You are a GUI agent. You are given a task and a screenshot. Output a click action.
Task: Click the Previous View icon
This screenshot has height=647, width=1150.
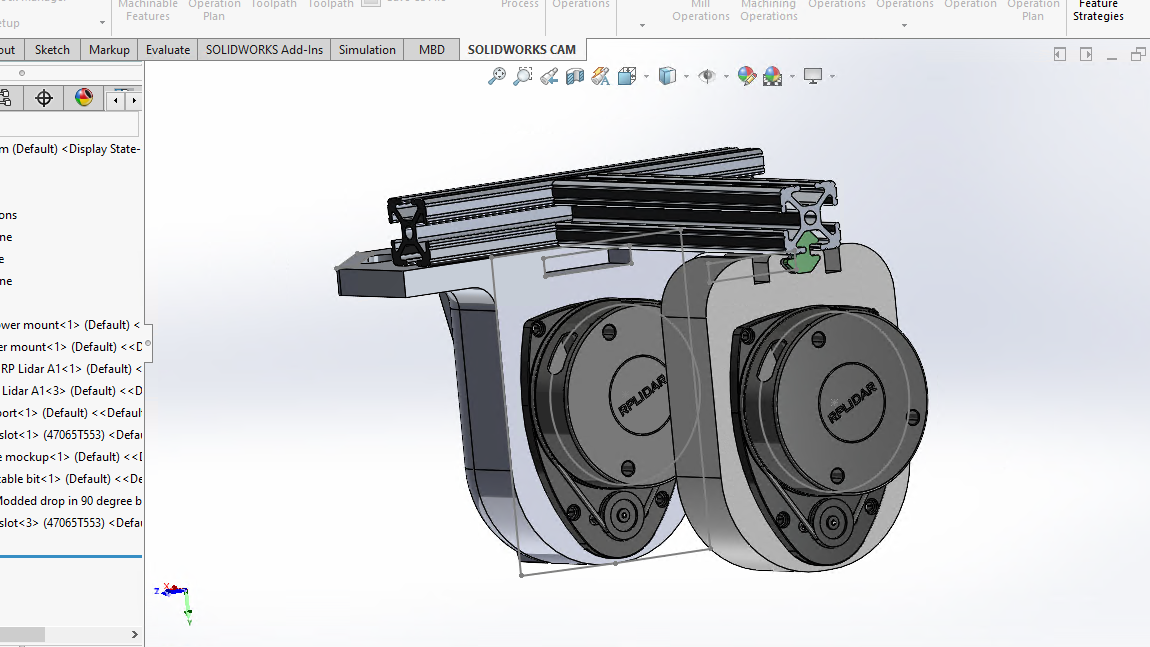tap(549, 76)
